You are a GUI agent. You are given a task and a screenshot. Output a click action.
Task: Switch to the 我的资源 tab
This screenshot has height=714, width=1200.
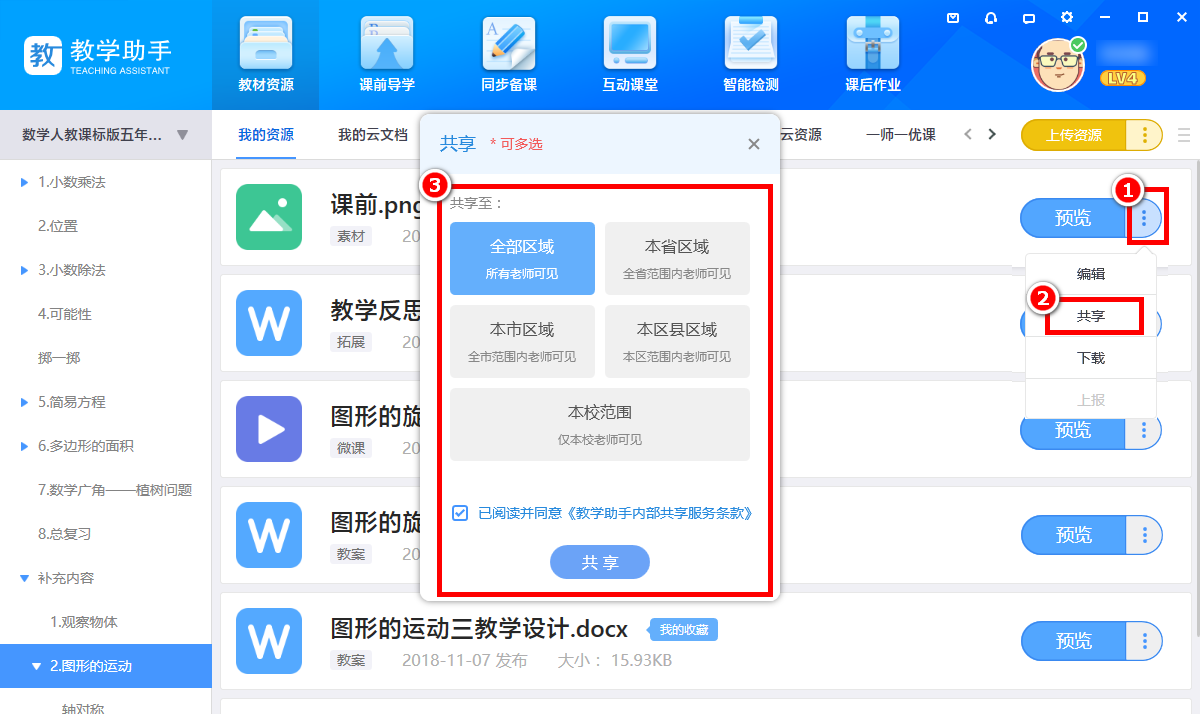pos(266,135)
